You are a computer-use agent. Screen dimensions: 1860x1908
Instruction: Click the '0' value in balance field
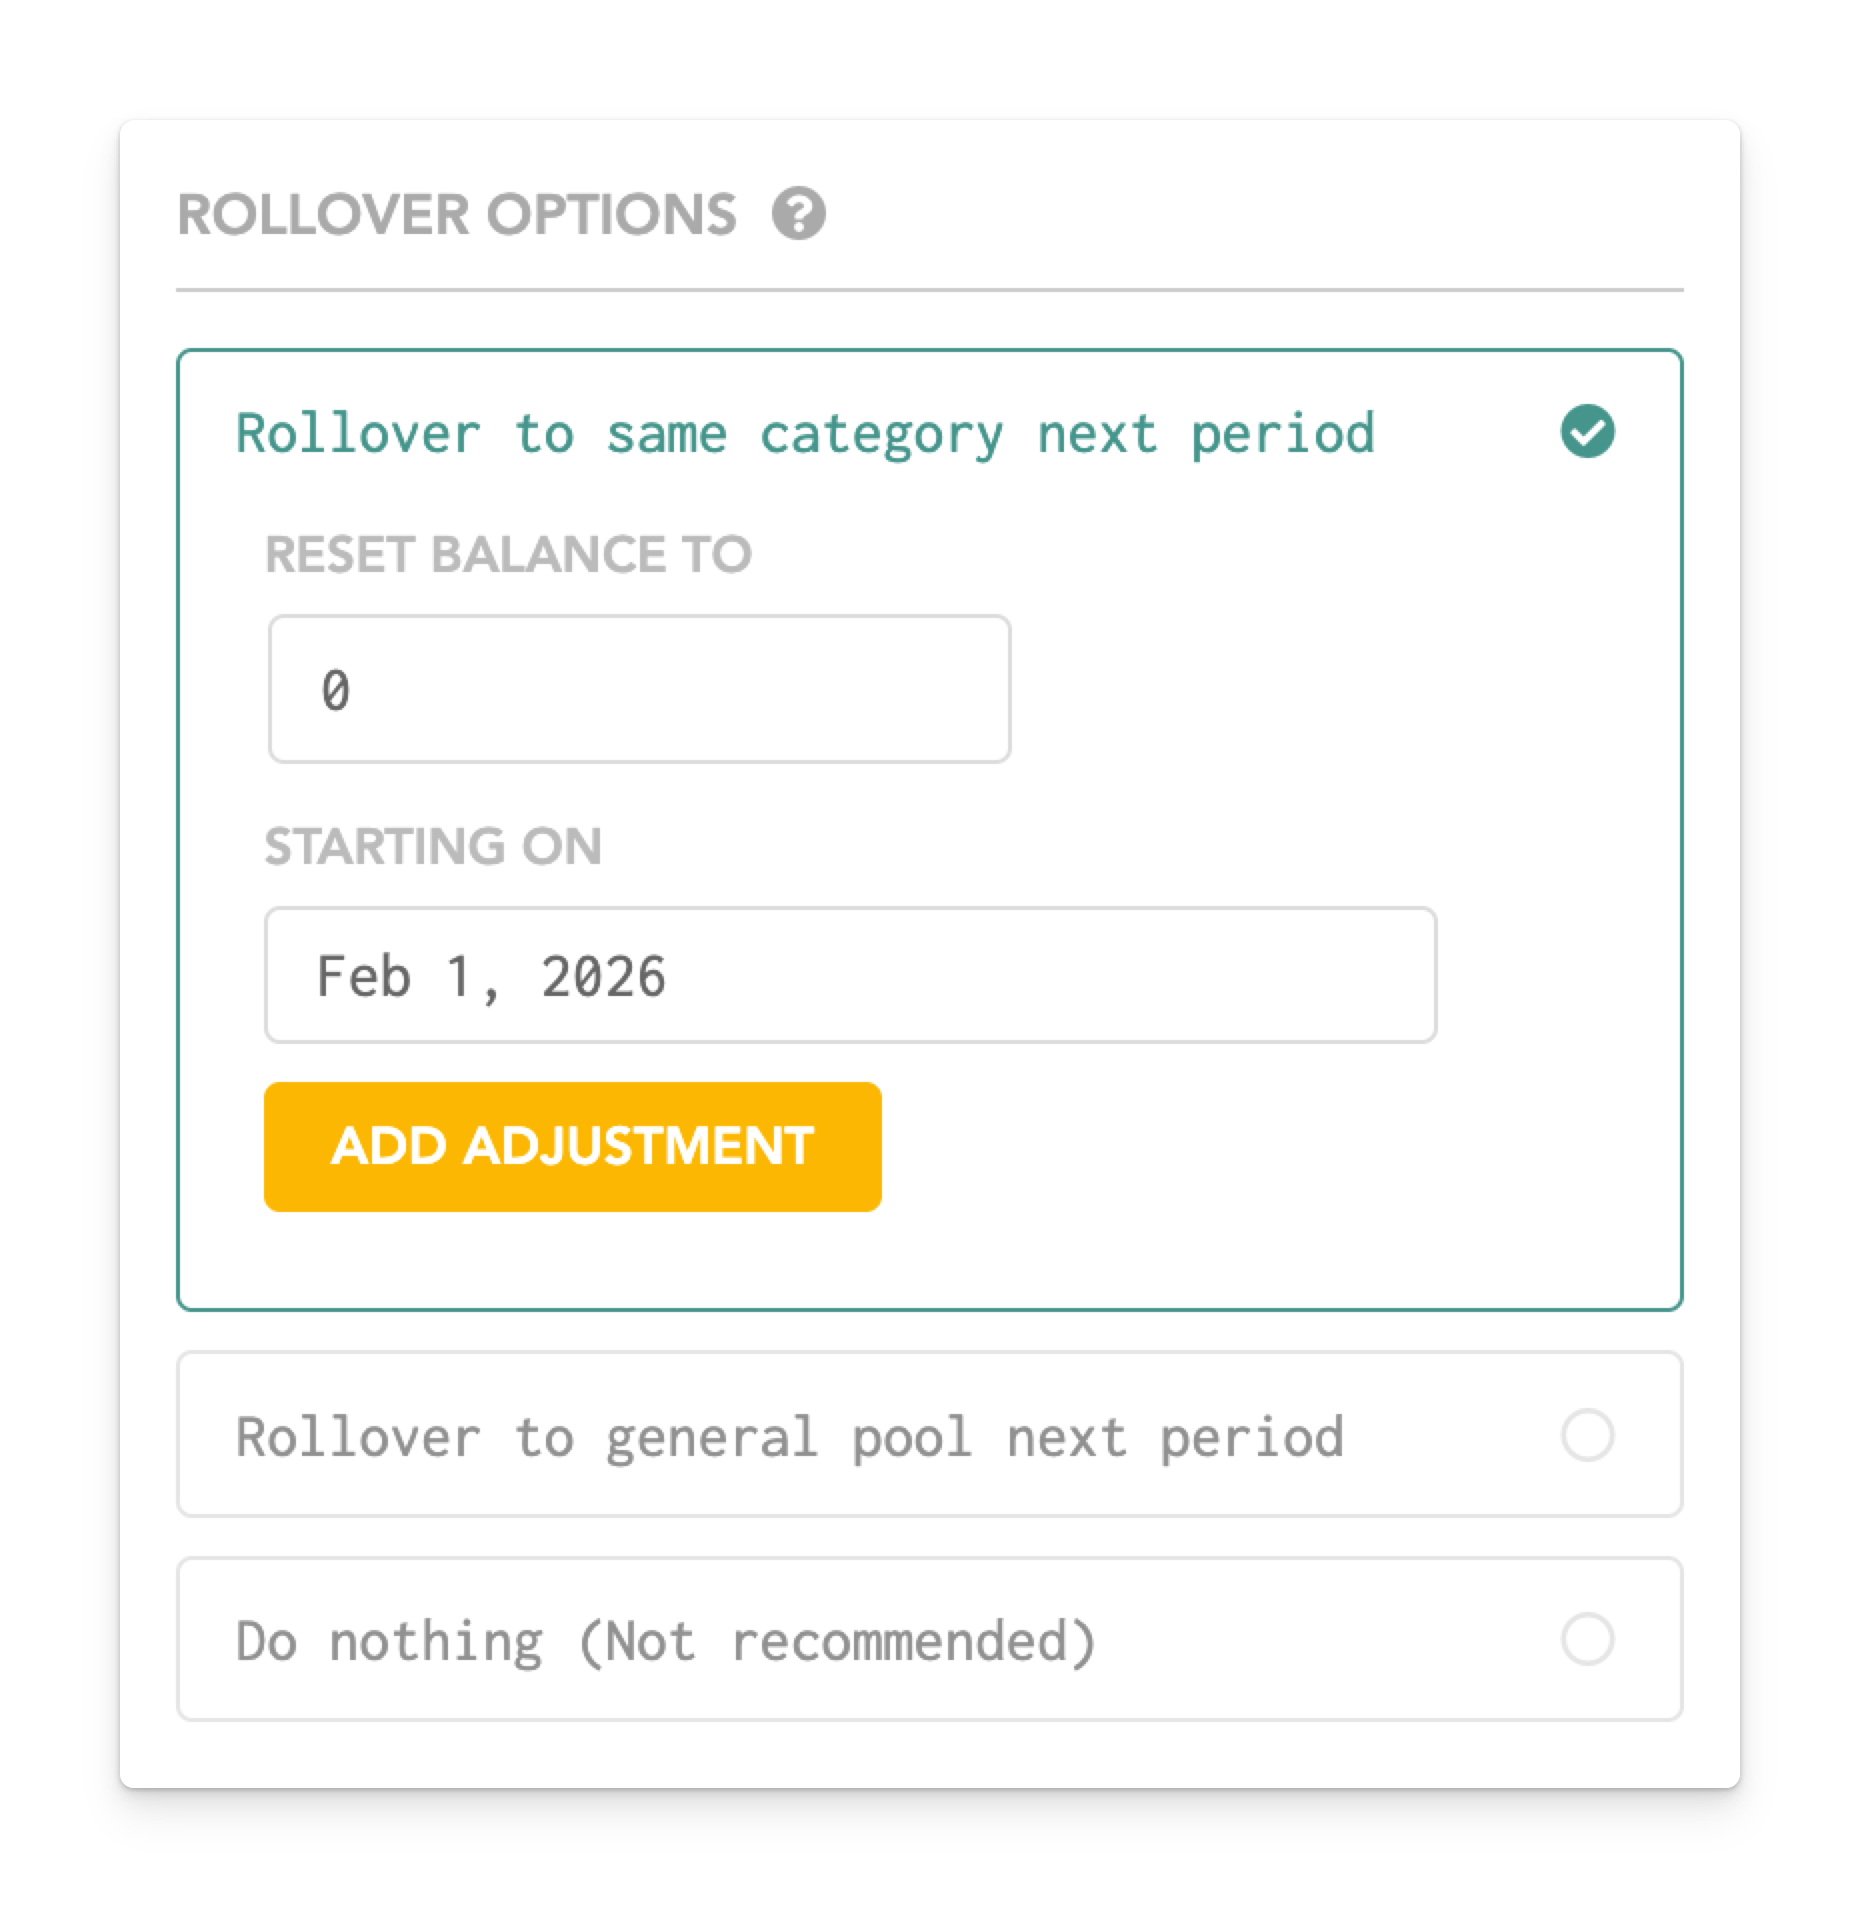[336, 690]
